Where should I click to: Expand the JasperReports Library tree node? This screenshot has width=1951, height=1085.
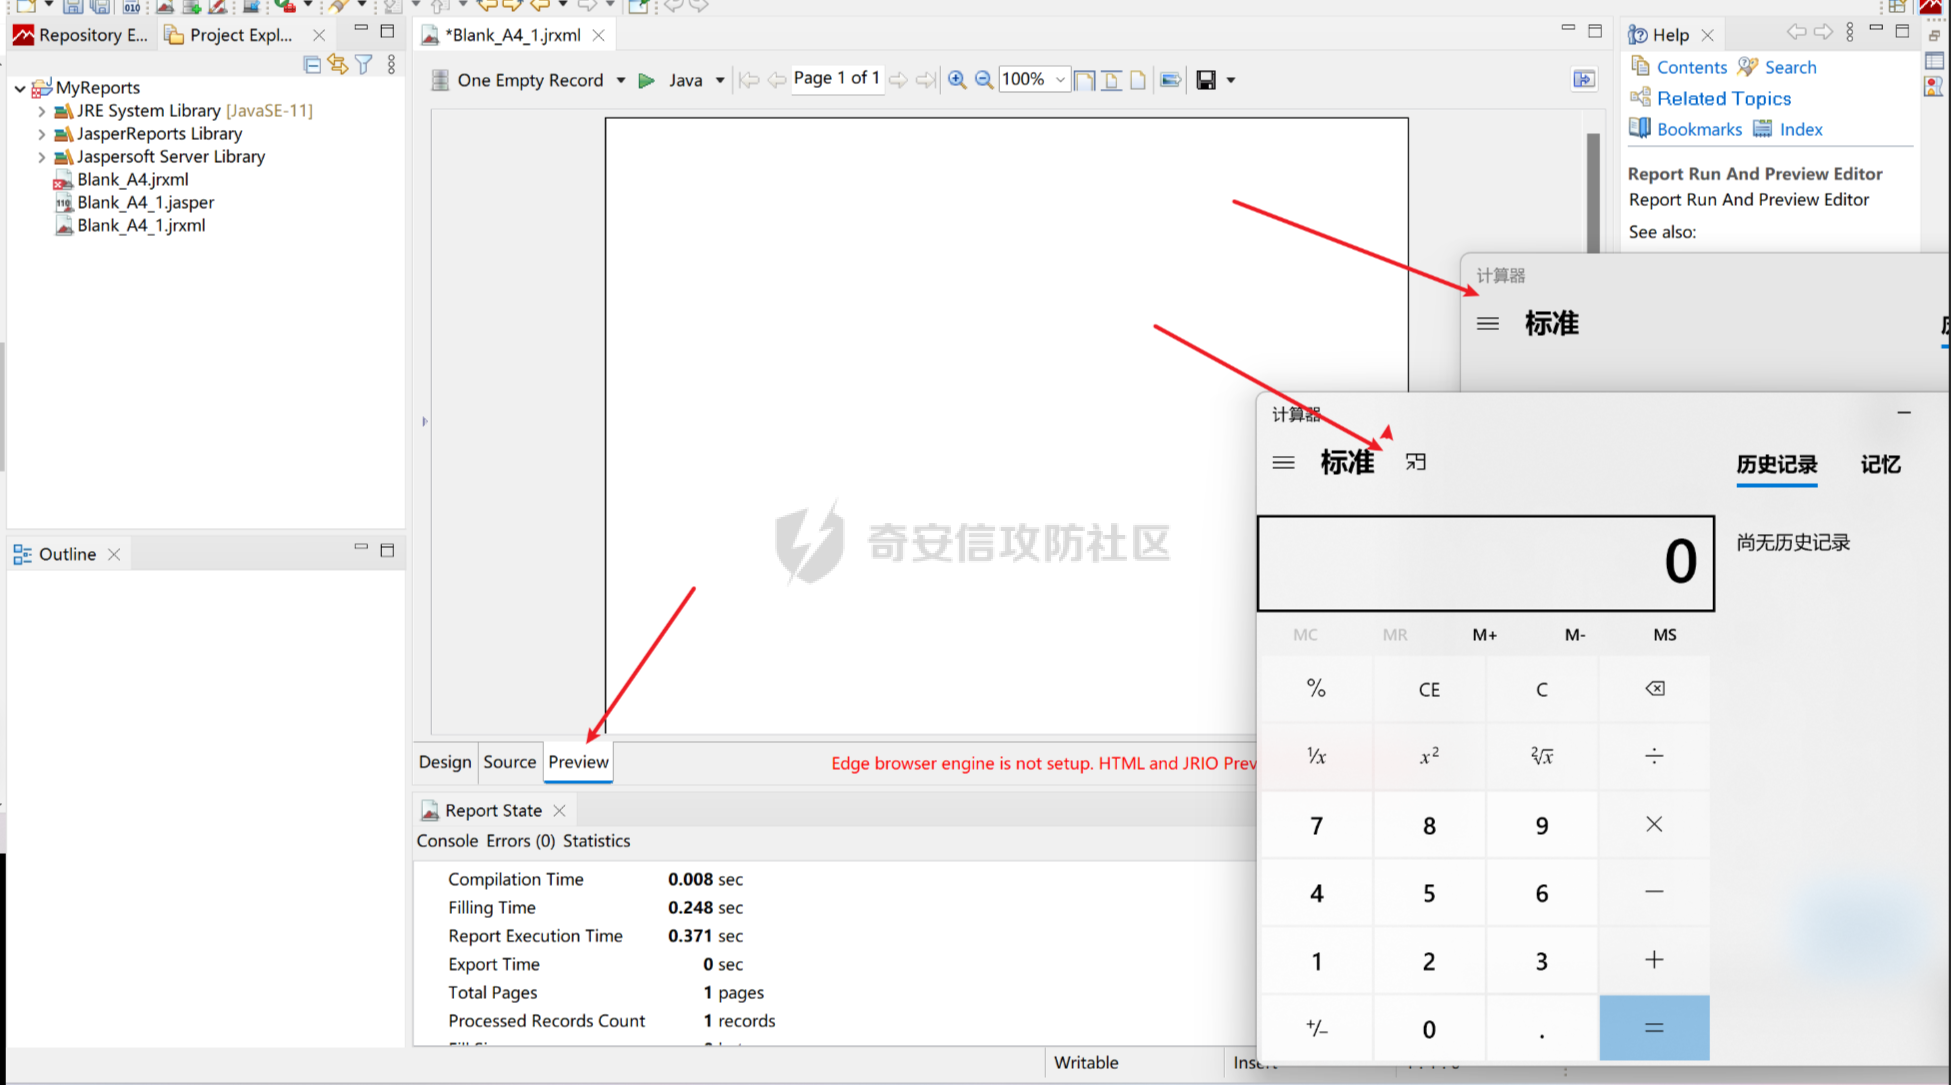point(41,134)
